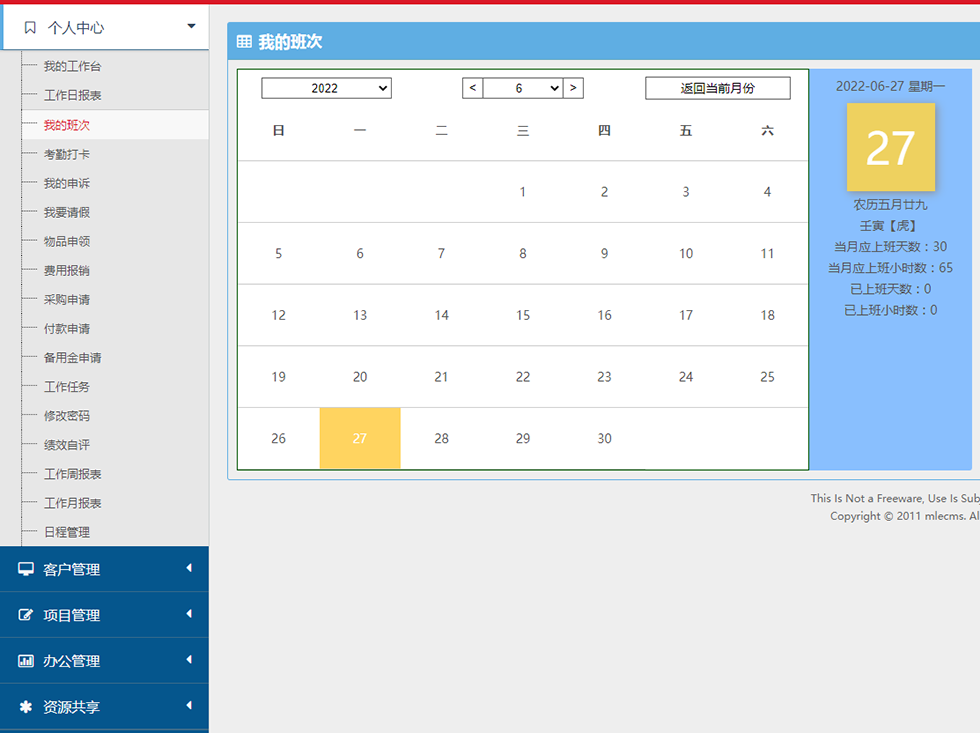Open 费用报销 in sidebar
This screenshot has width=980, height=733.
[x=67, y=271]
